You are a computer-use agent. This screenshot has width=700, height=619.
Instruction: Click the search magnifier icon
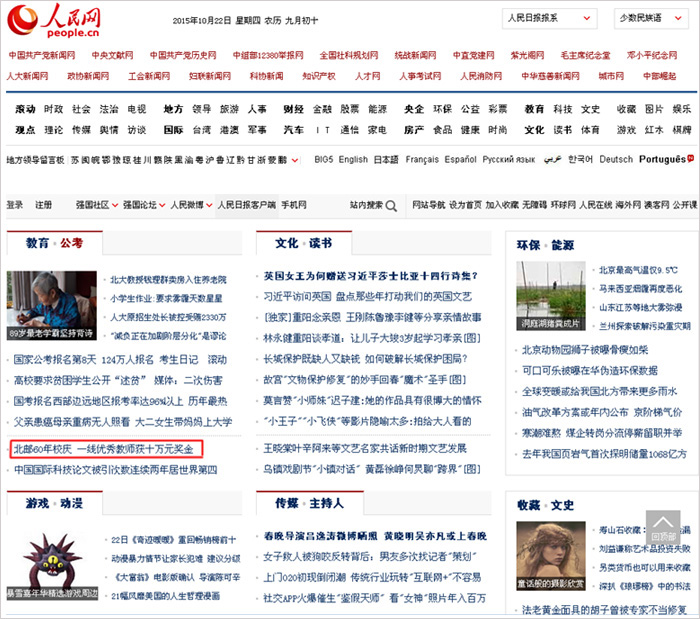391,205
